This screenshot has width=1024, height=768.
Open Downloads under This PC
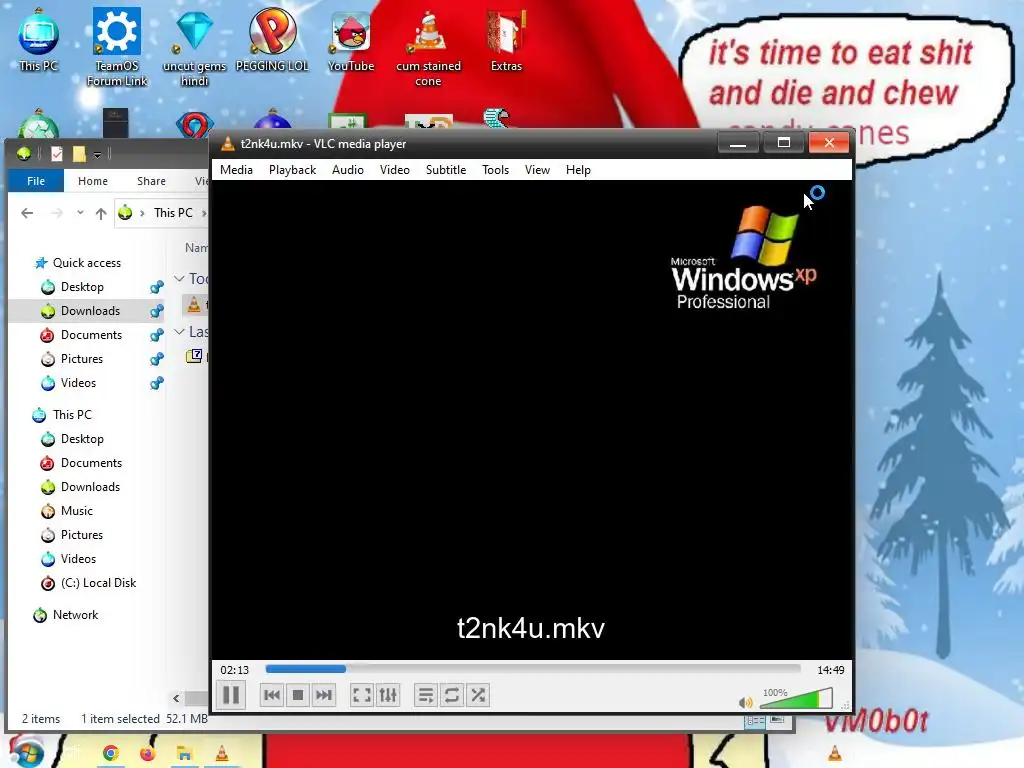[90, 487]
